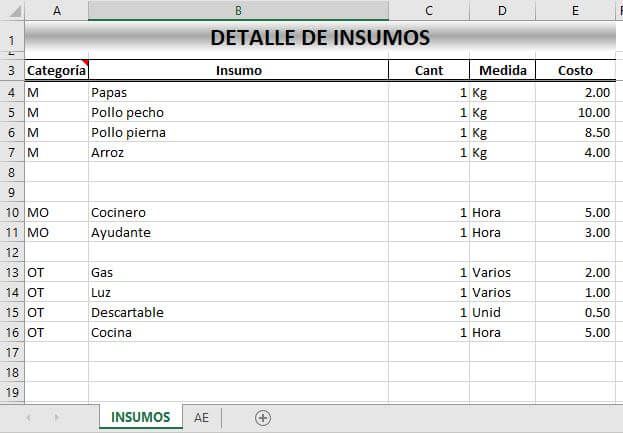Screen dimensions: 623x433
Task: Click the next sheet navigation arrow
Action: pyautogui.click(x=56, y=418)
